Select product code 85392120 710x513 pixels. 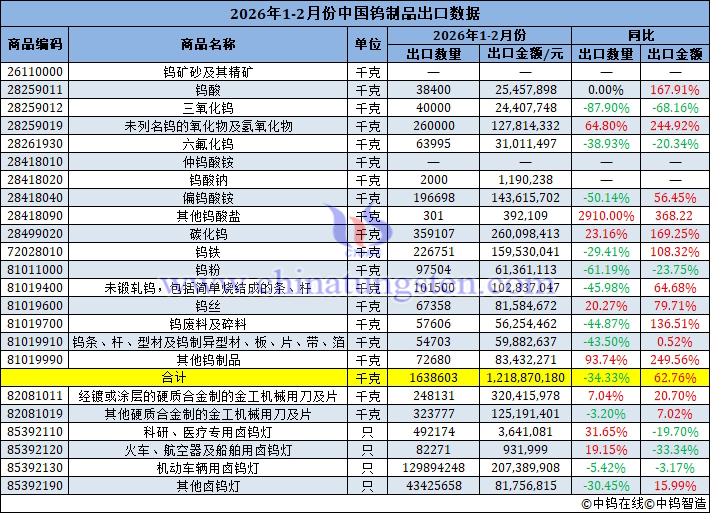34,450
